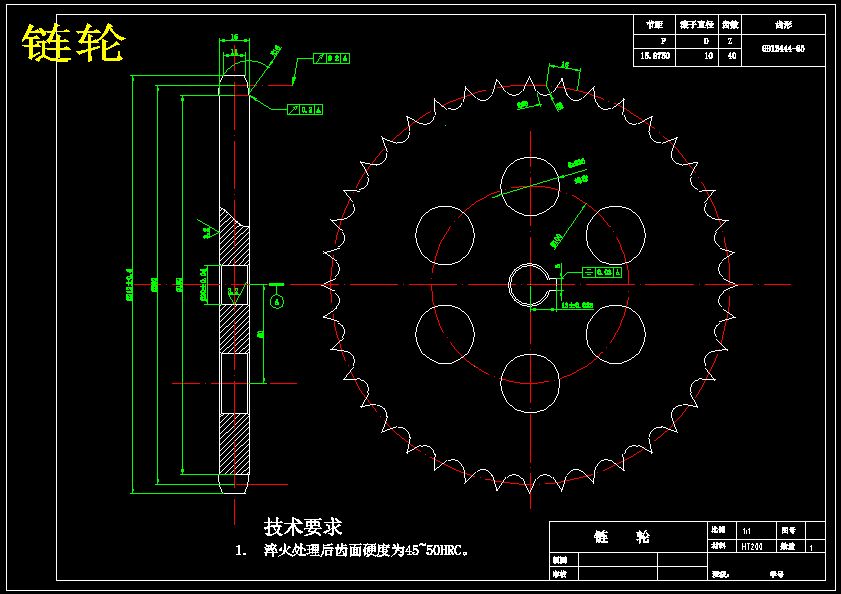This screenshot has height=594, width=841.
Task: Select the surface roughness triangle left of section
Action: [x=208, y=229]
